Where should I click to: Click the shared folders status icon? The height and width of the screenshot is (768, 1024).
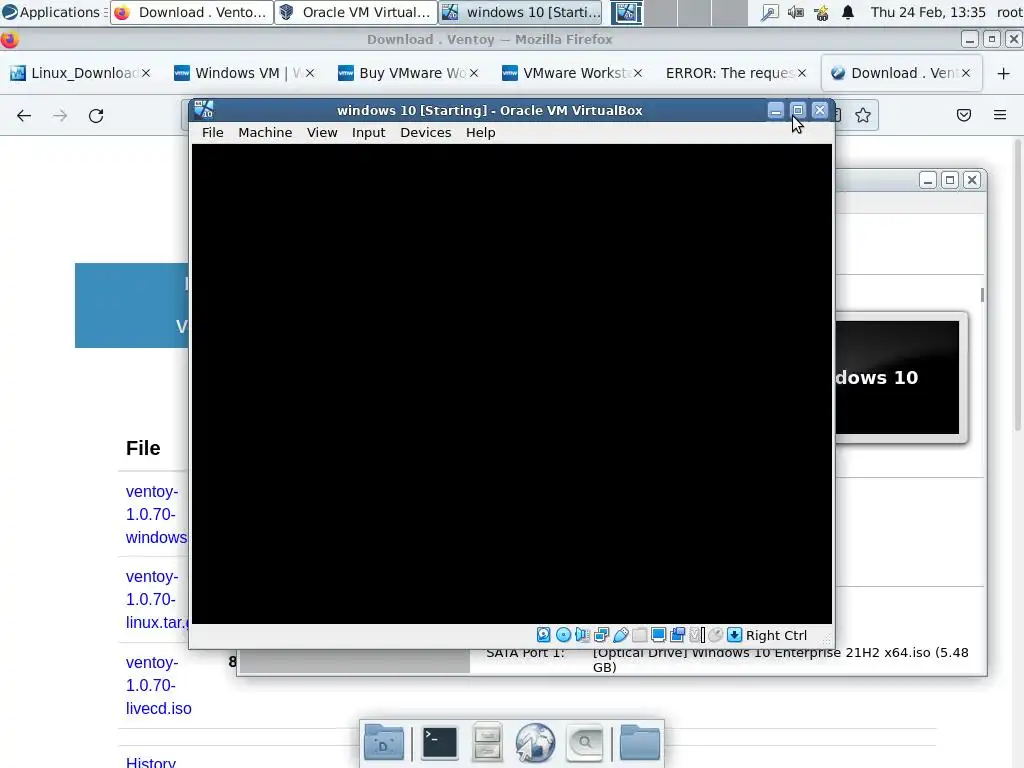coord(639,635)
